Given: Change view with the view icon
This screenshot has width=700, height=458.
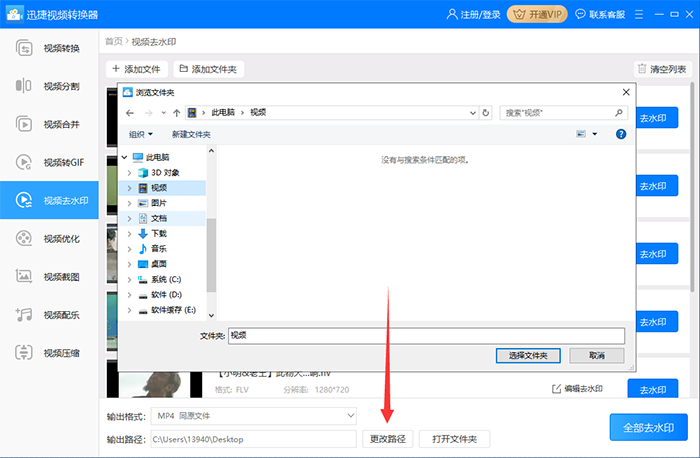Looking at the screenshot, I should (x=581, y=134).
